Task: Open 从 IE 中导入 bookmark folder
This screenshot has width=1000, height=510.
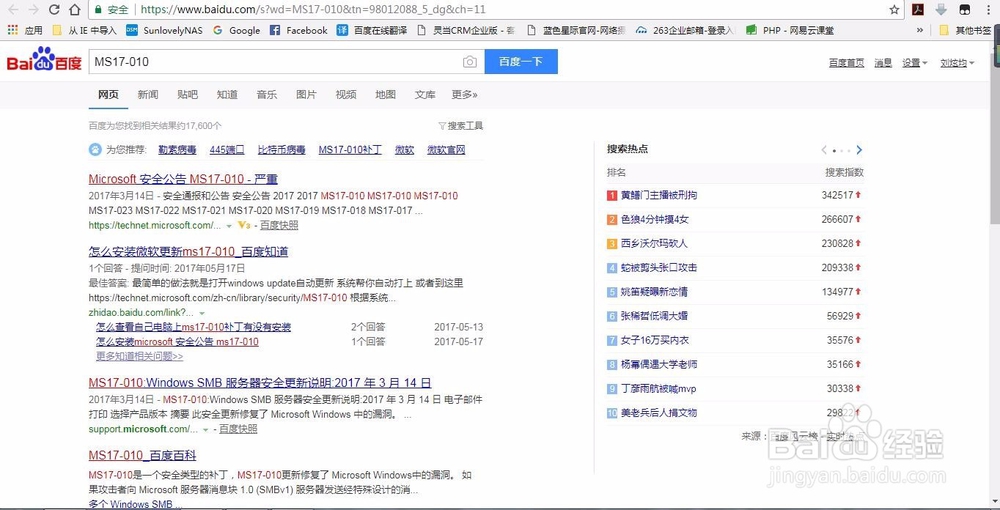Action: 85,30
